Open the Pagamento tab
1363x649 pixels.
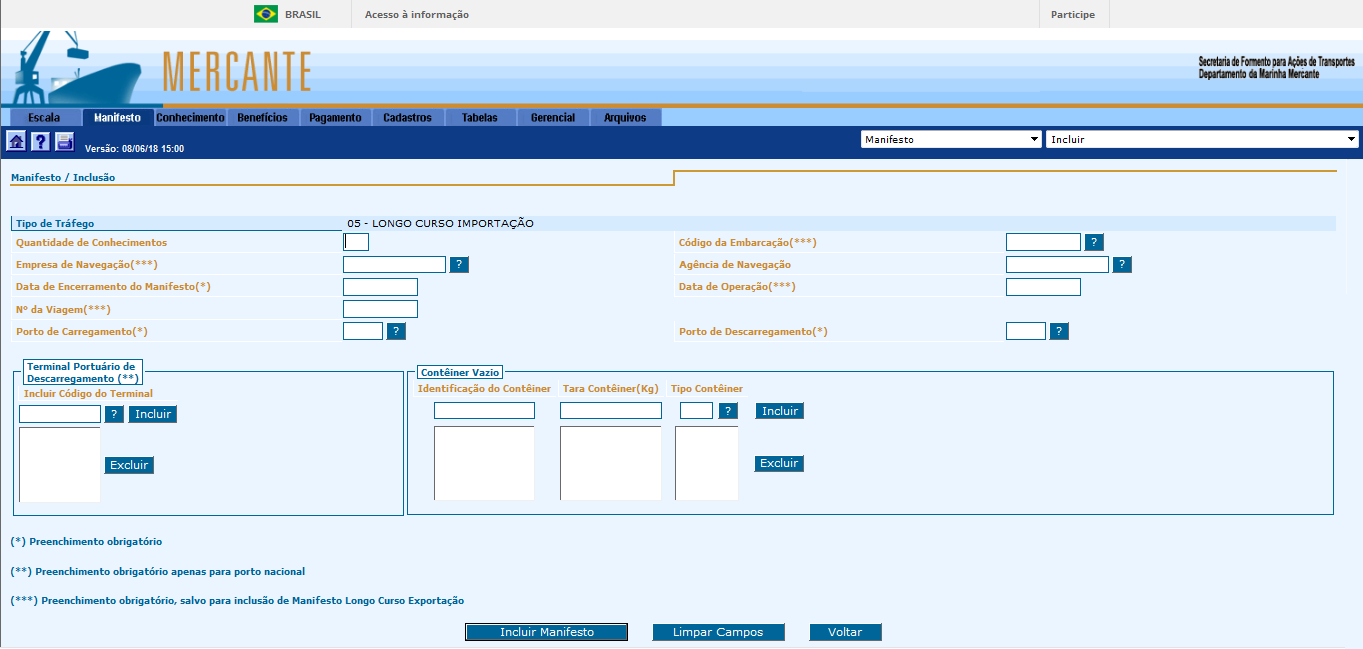click(x=335, y=118)
